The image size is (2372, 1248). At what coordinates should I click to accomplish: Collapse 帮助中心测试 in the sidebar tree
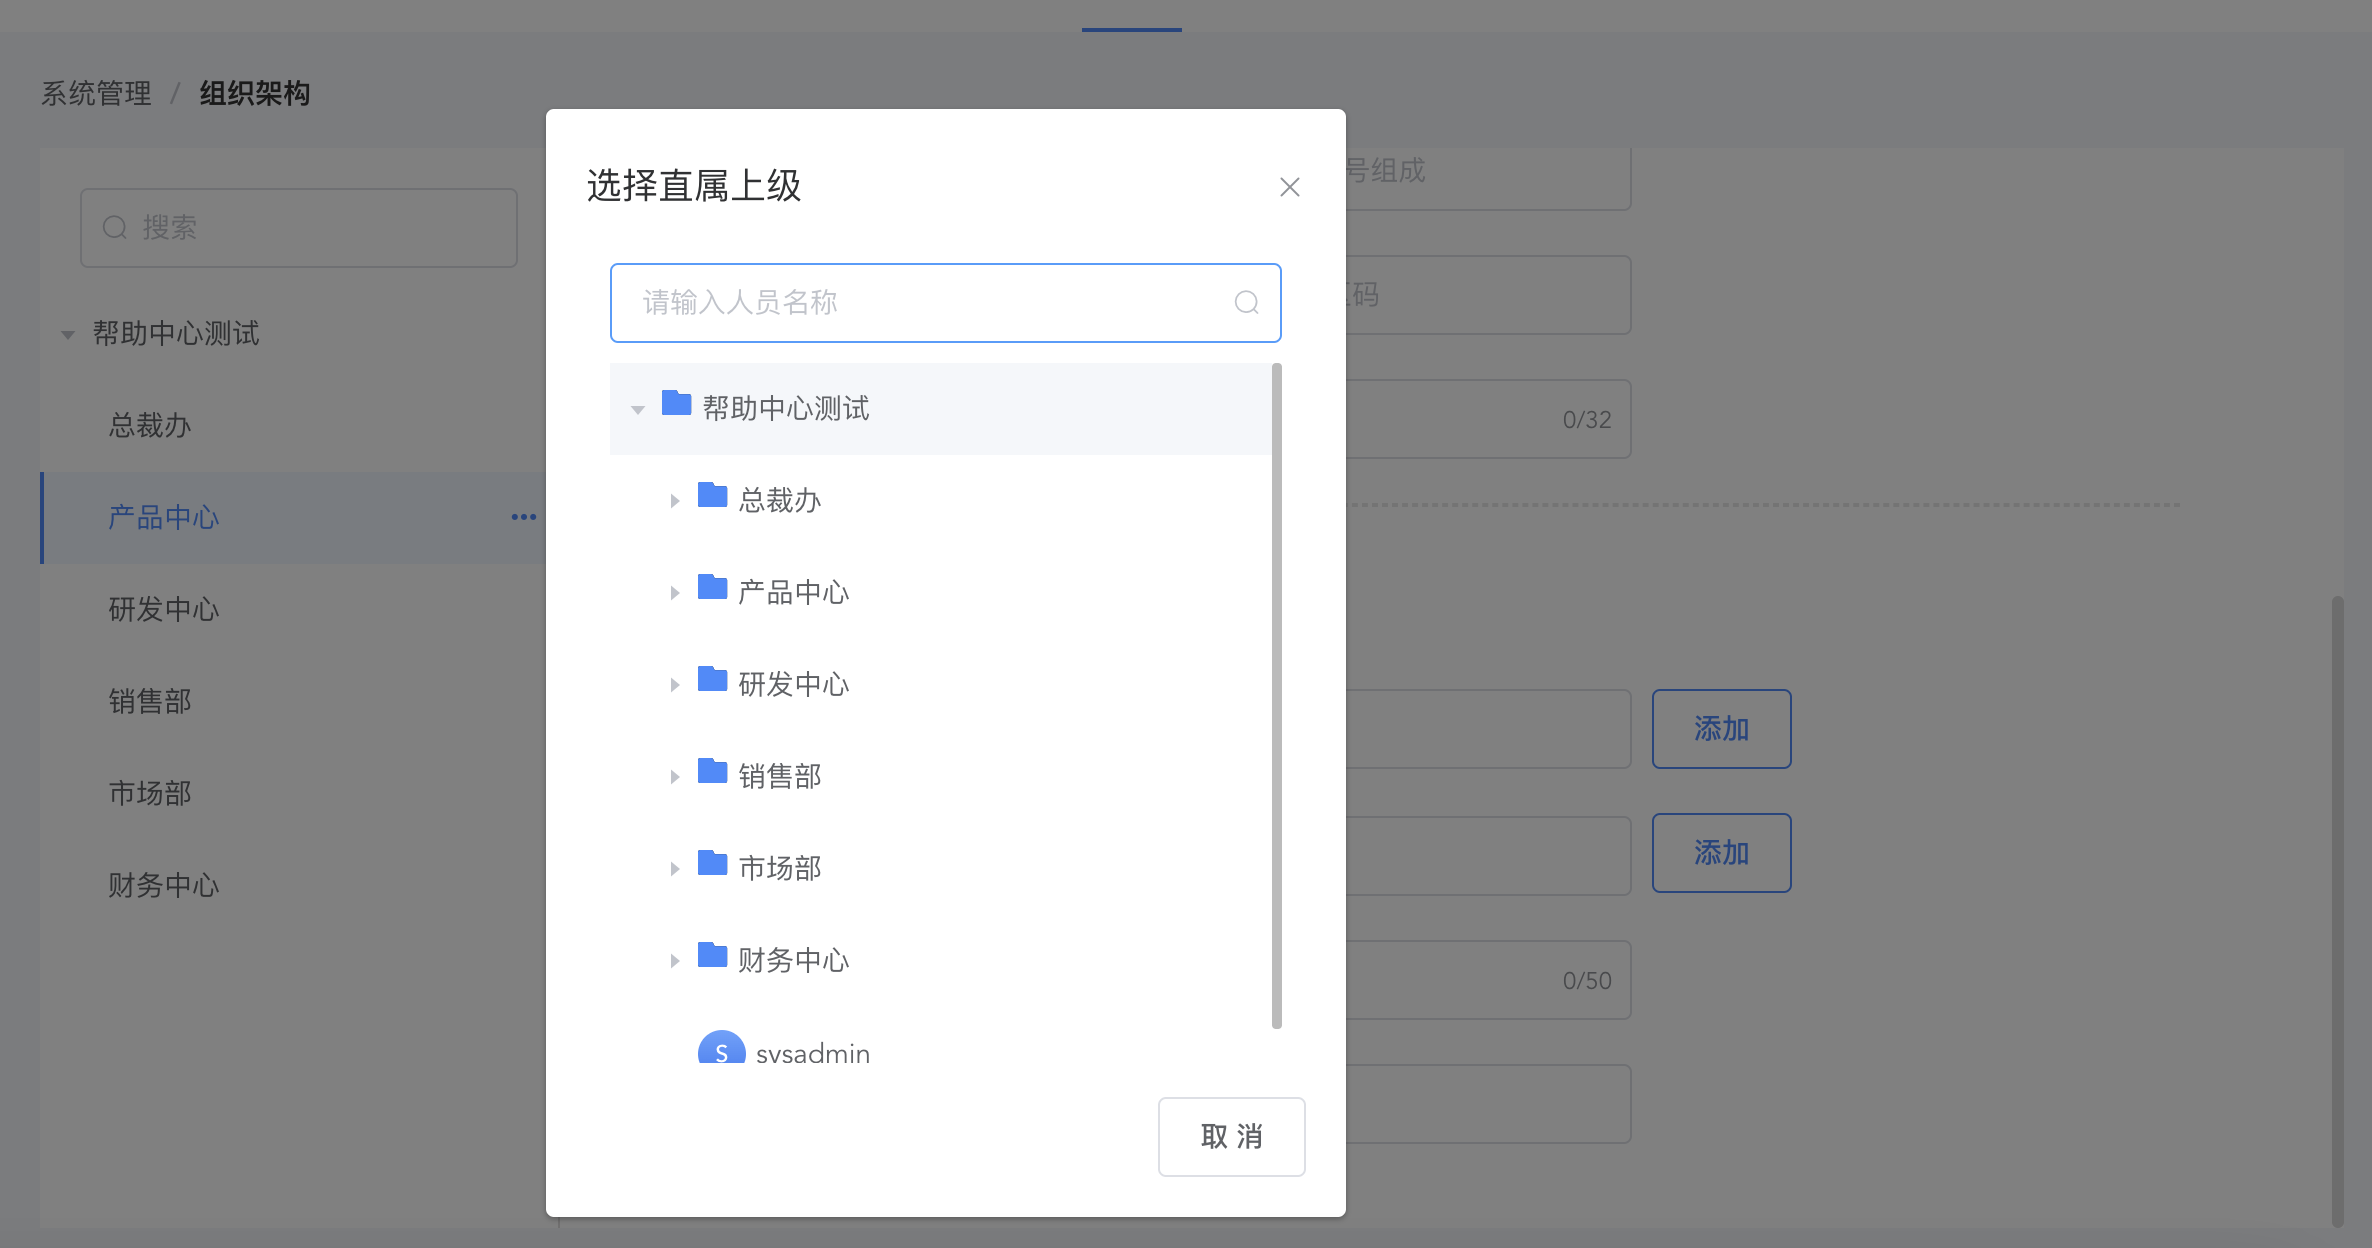click(x=68, y=335)
